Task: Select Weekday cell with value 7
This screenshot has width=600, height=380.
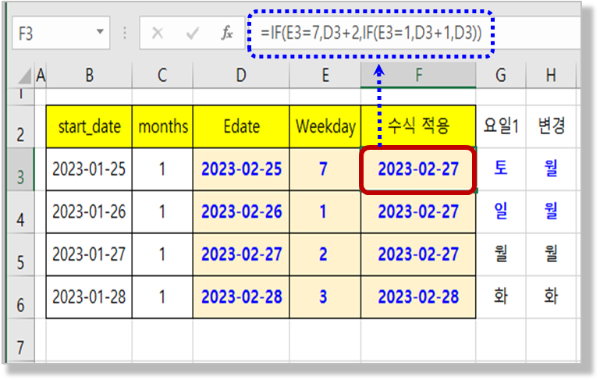Action: [325, 169]
